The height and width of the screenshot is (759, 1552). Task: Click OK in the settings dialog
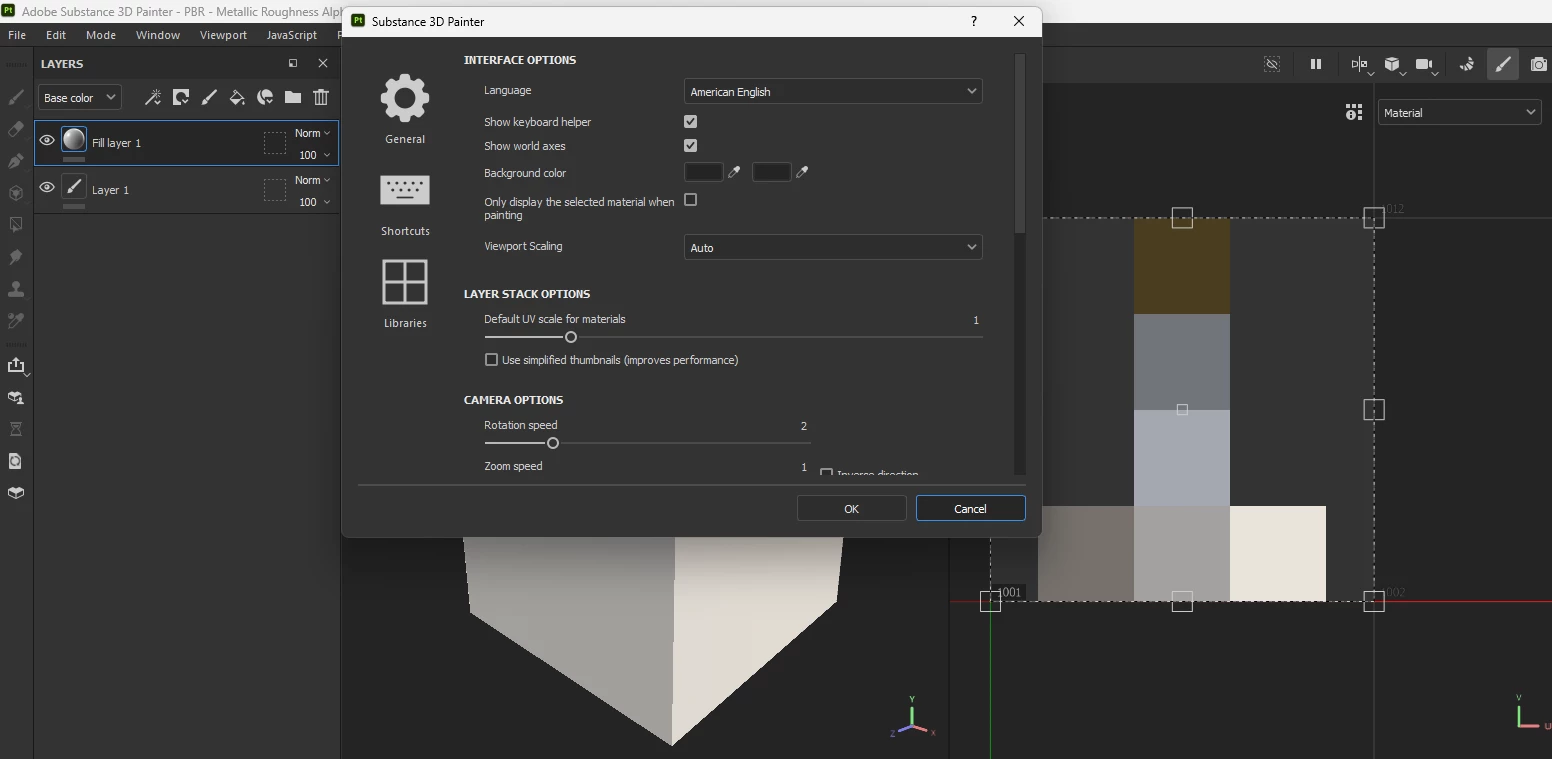coord(851,508)
